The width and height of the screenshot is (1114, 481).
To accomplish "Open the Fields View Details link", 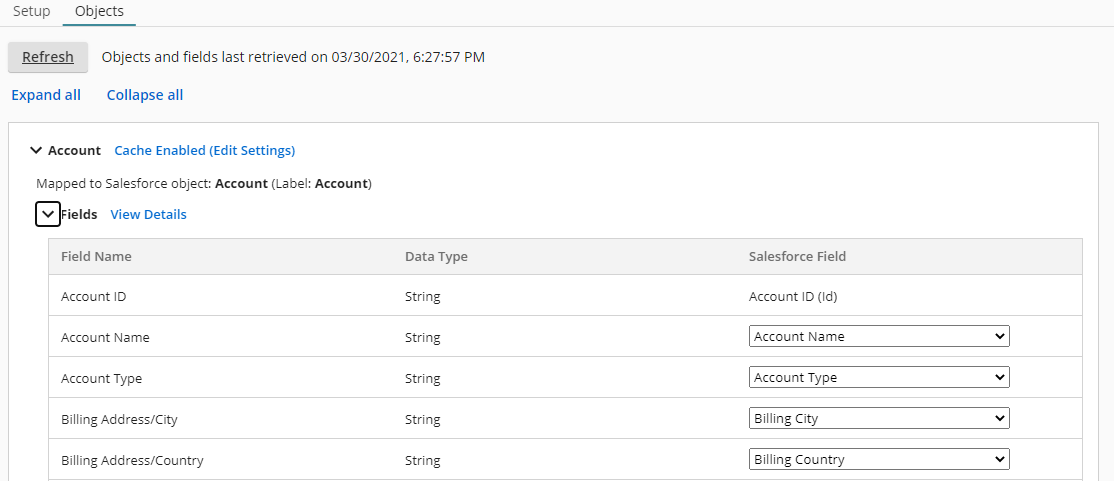I will [x=148, y=214].
